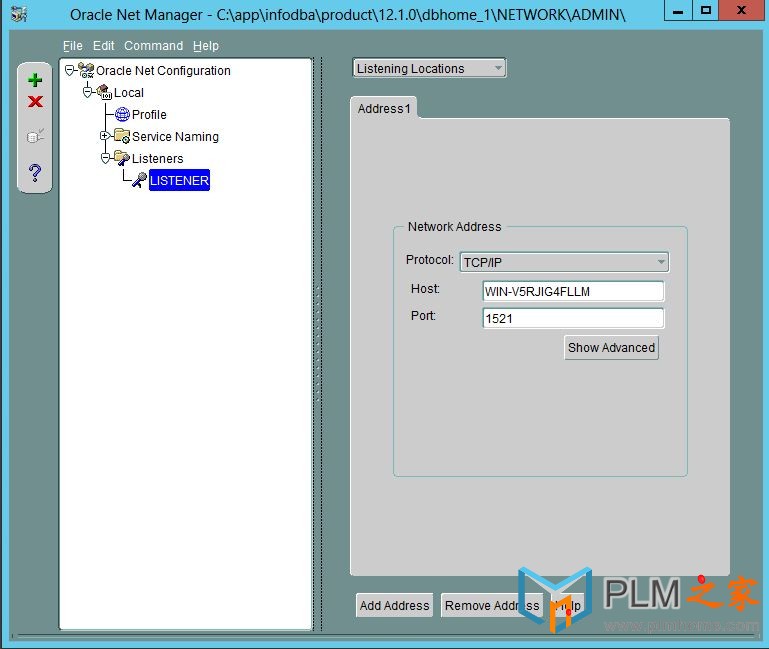769x649 pixels.
Task: Select the Local label in tree
Action: pos(128,93)
